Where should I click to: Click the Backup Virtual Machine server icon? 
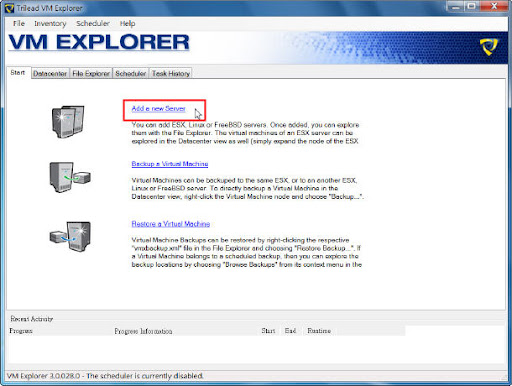[70, 177]
